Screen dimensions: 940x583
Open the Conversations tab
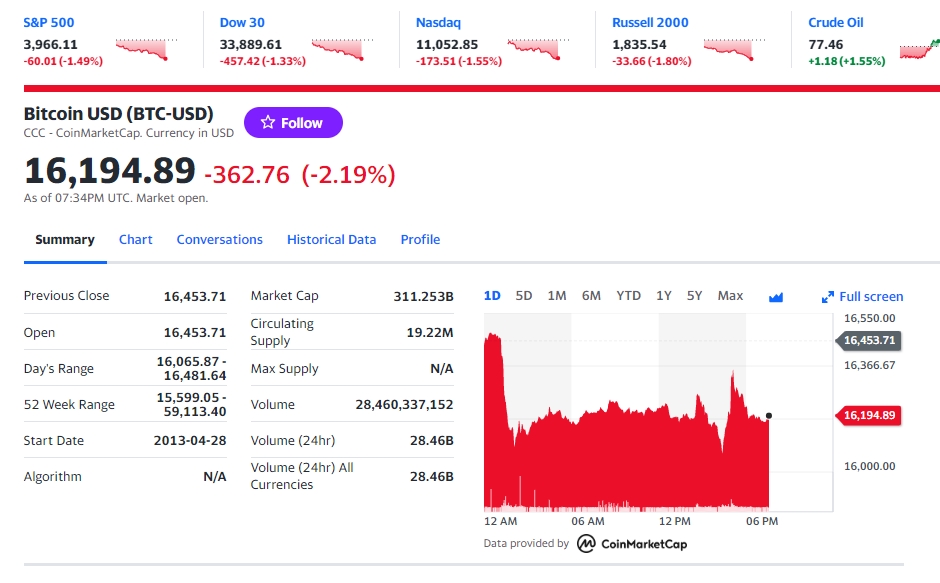[219, 240]
